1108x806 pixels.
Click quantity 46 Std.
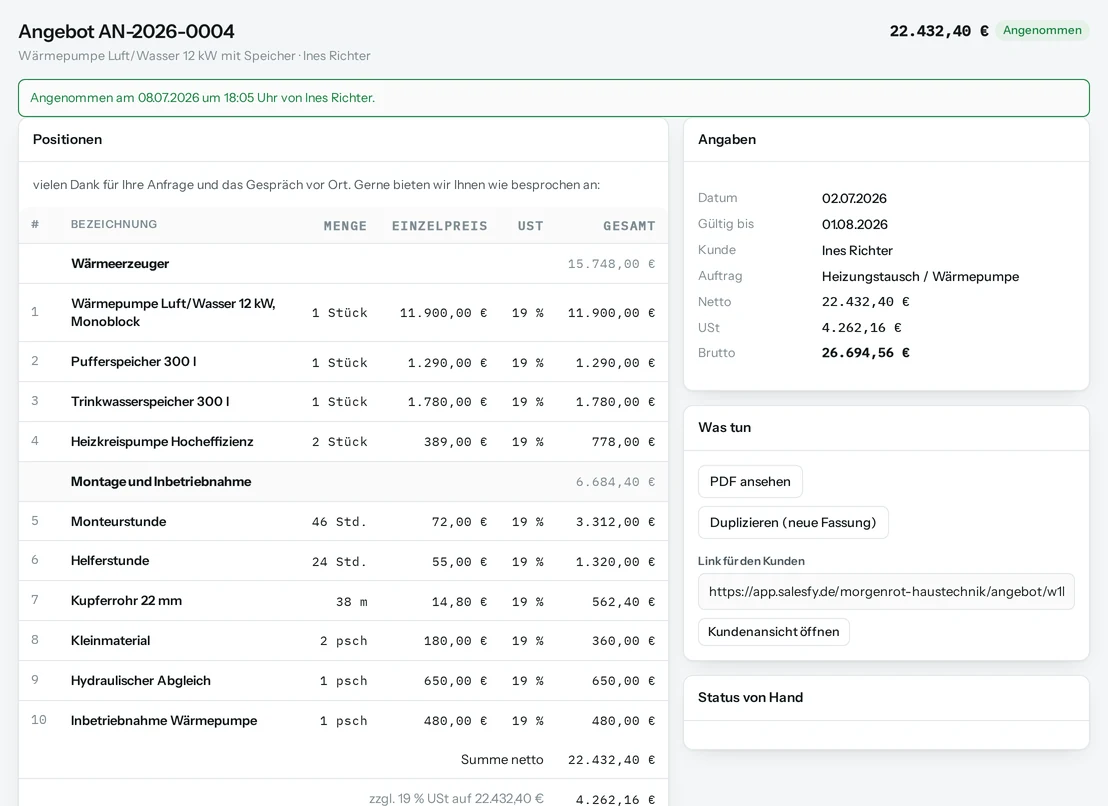(339, 522)
